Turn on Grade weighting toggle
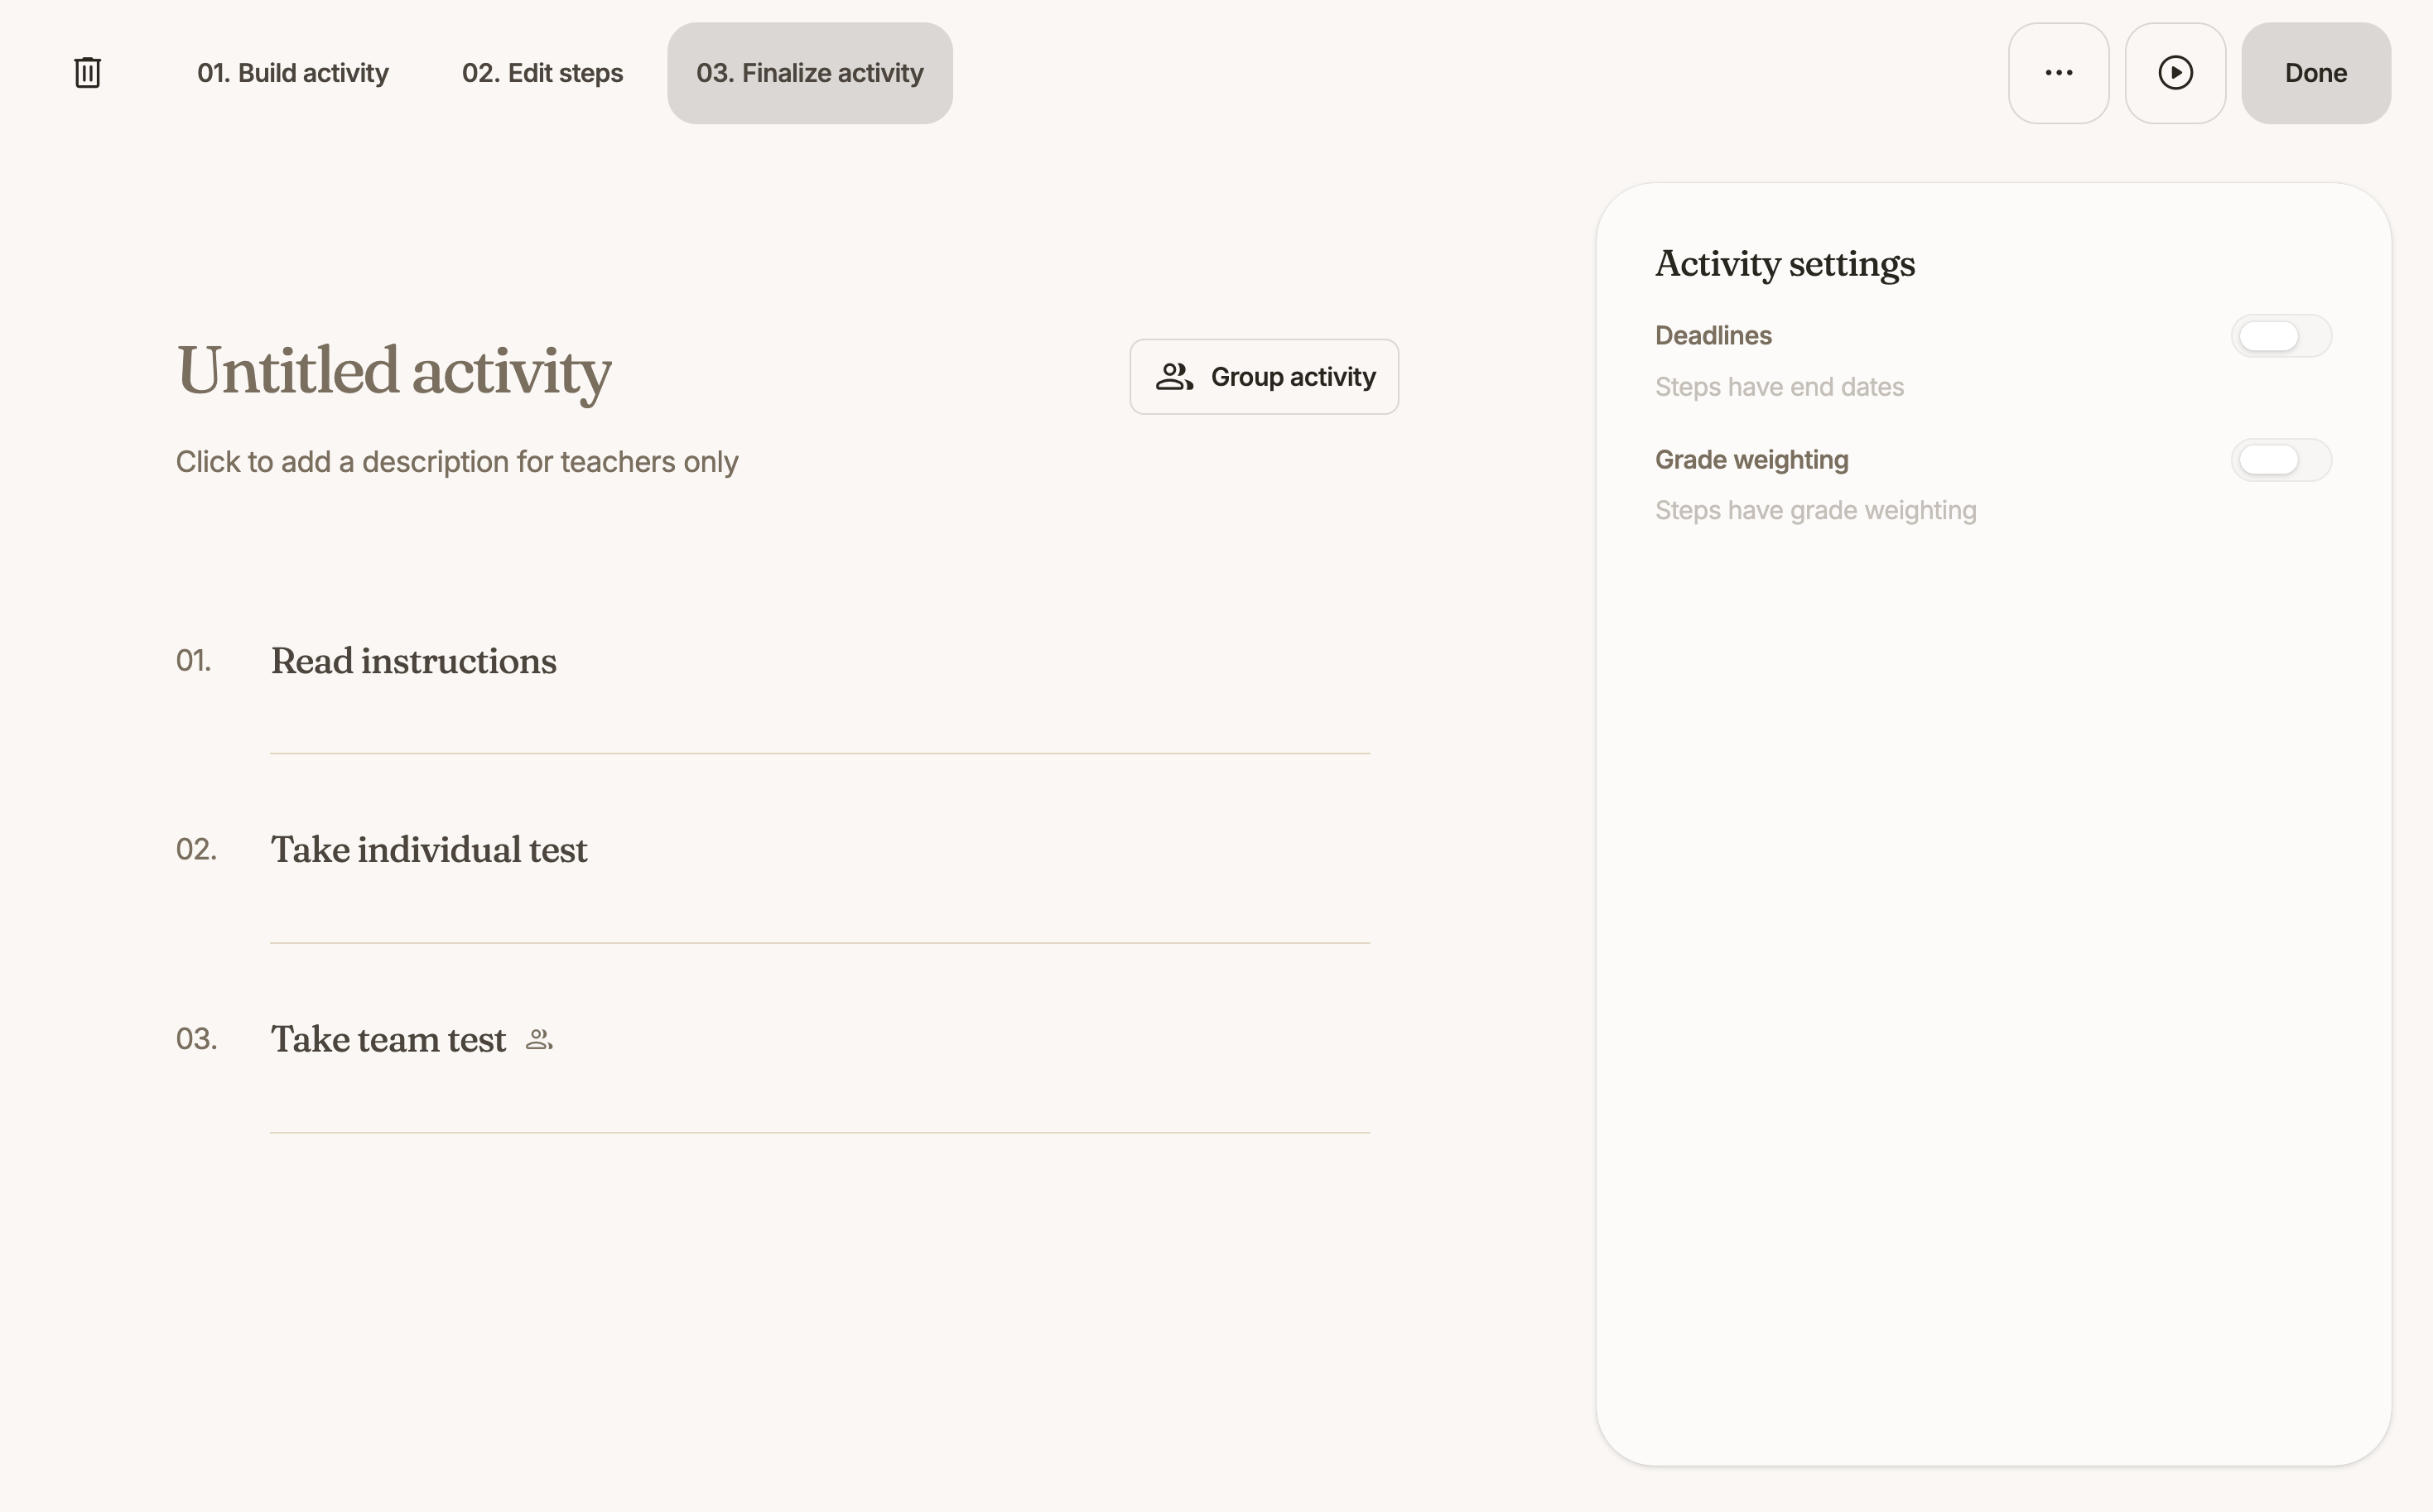The width and height of the screenshot is (2433, 1512). coord(2281,460)
